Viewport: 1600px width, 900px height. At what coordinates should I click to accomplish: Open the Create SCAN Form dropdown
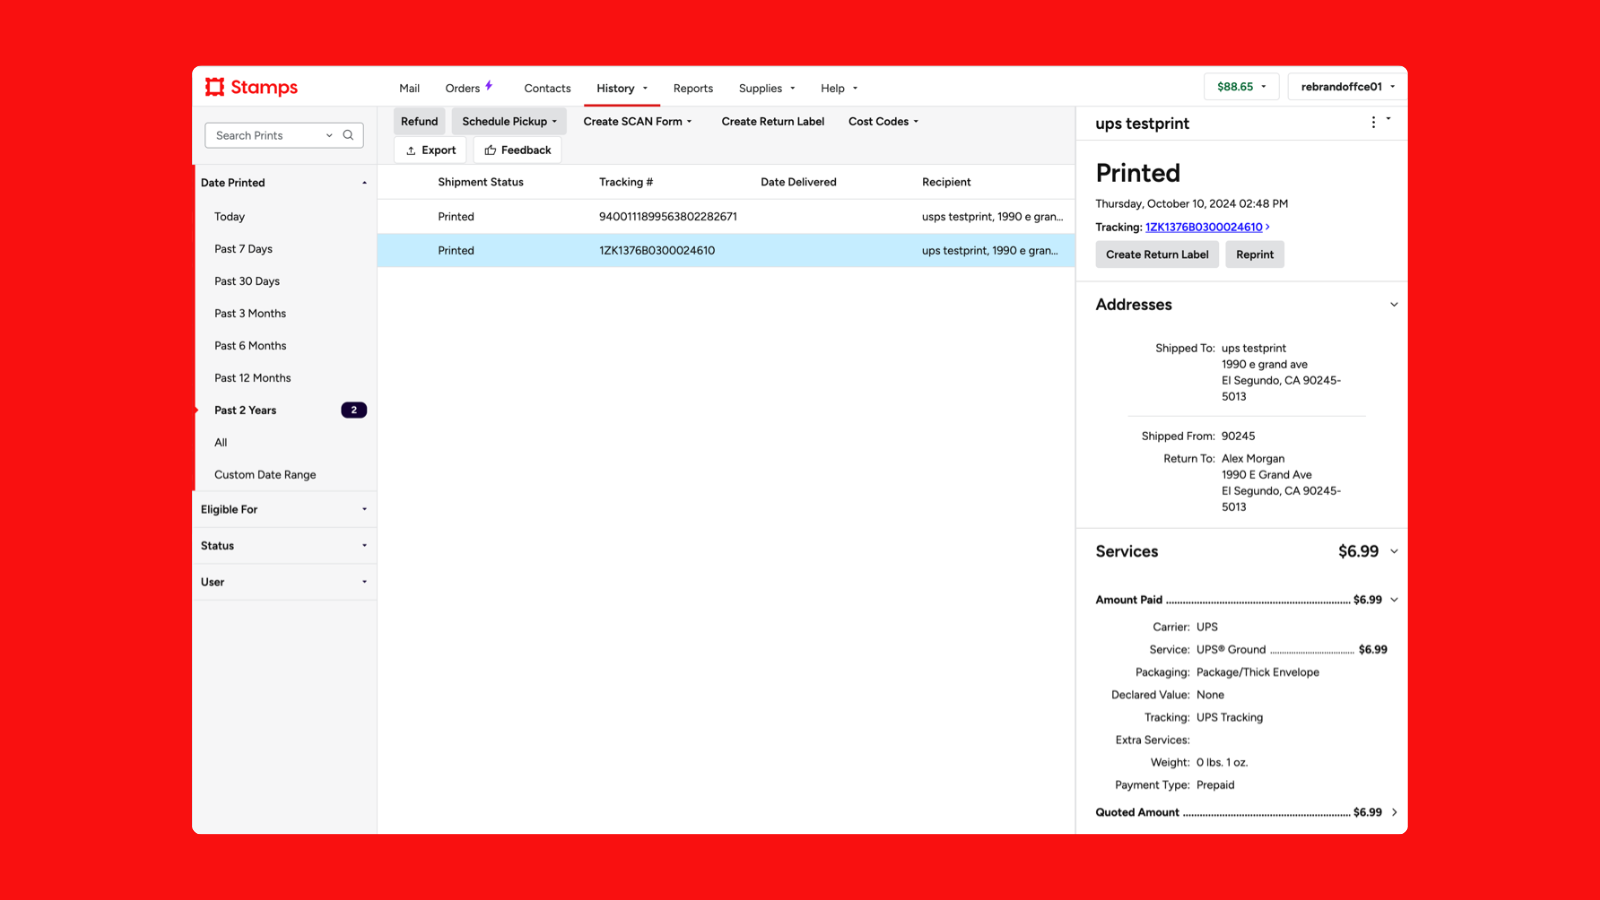637,121
